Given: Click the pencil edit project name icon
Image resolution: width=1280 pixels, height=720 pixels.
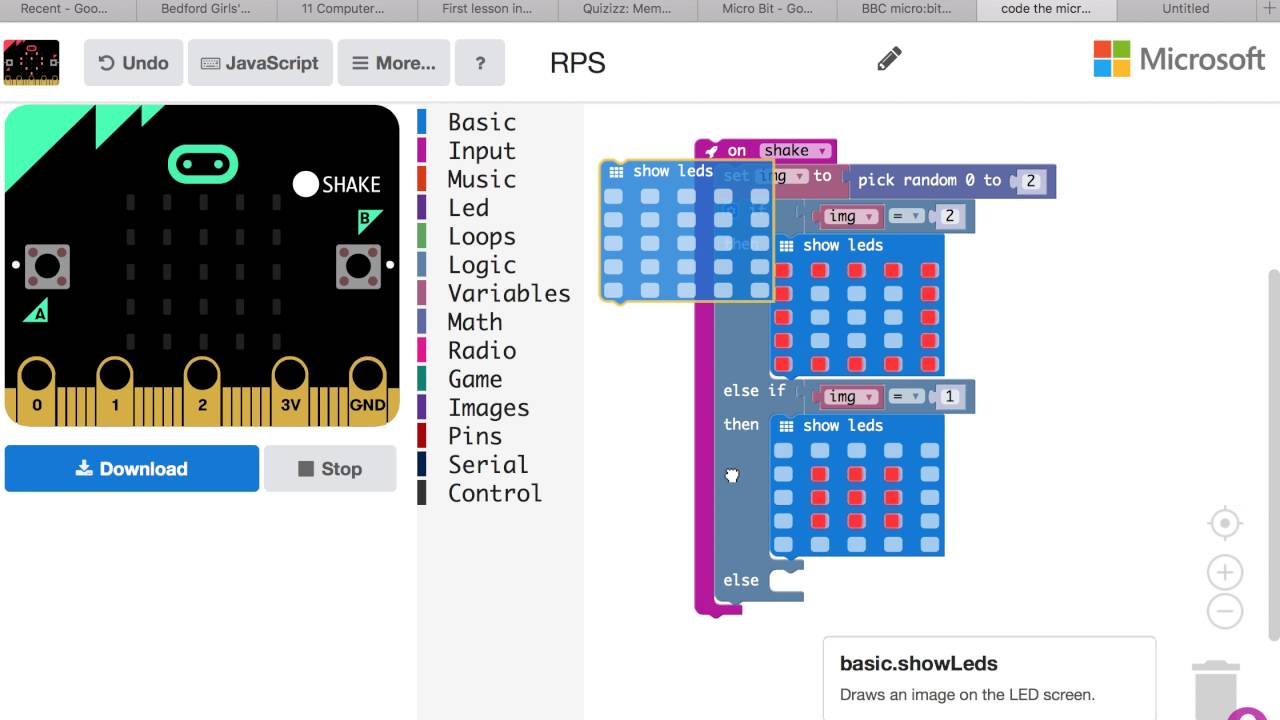Looking at the screenshot, I should coord(889,59).
